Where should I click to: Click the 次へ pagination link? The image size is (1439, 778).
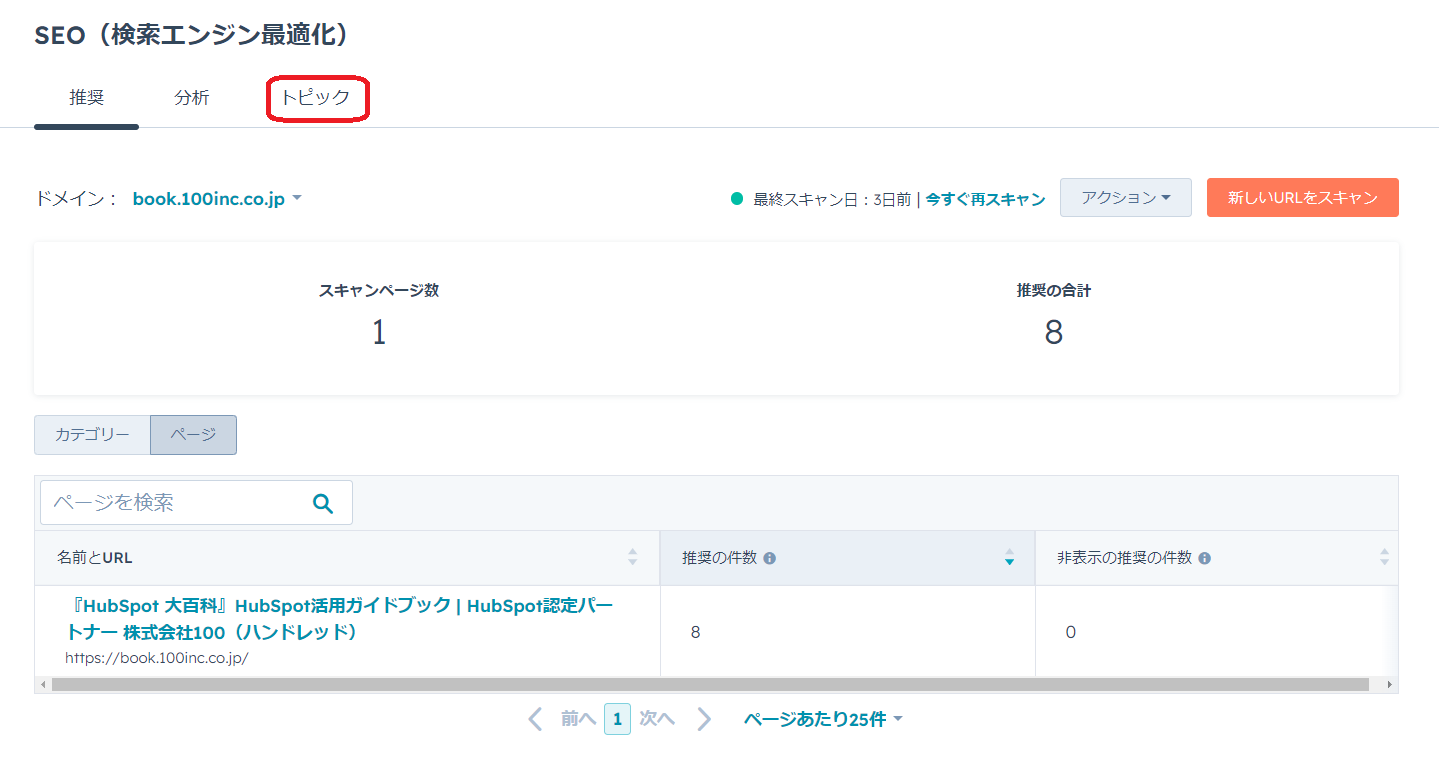tap(657, 719)
